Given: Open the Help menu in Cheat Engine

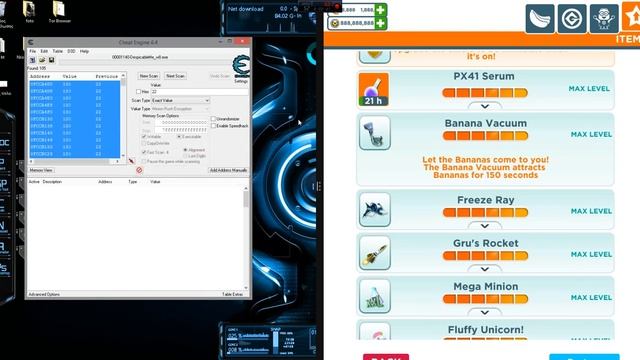Looking at the screenshot, I should click(x=84, y=51).
